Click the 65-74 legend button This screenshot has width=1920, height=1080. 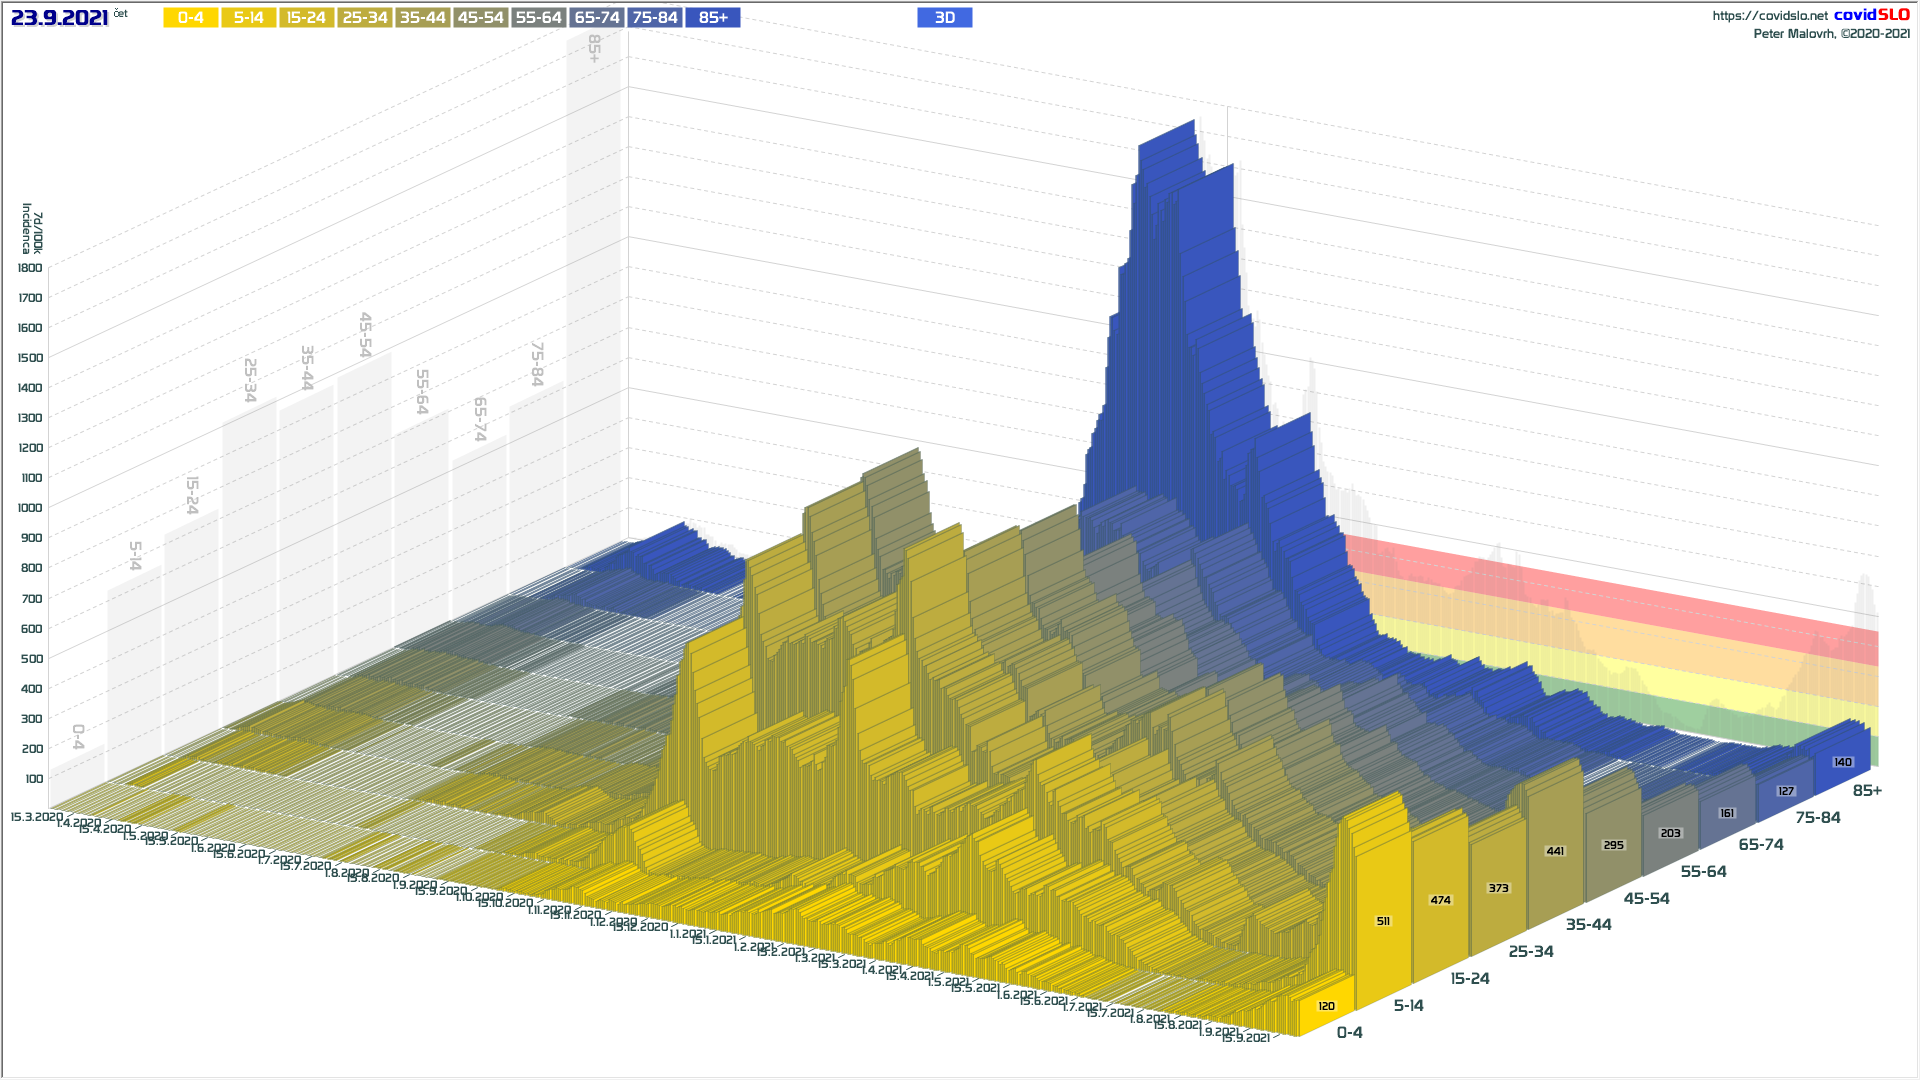click(x=597, y=18)
